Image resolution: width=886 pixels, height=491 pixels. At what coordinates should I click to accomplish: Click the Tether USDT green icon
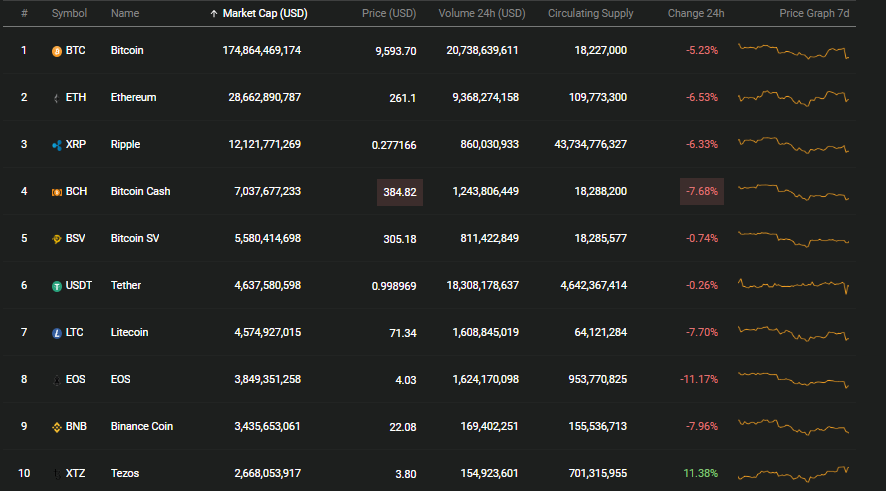click(x=57, y=286)
